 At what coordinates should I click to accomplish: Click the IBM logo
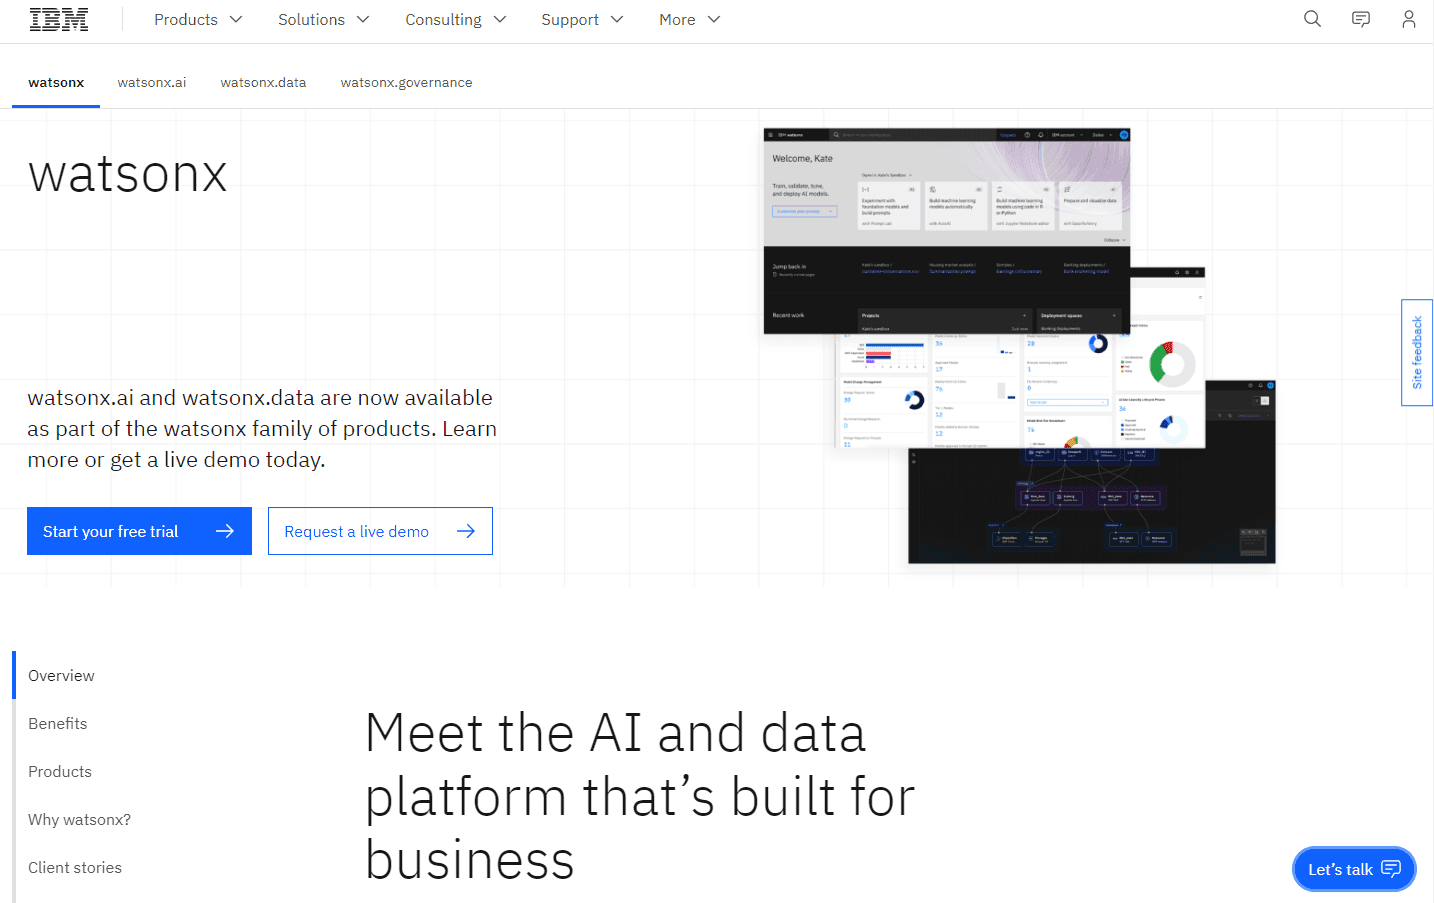[x=59, y=20]
